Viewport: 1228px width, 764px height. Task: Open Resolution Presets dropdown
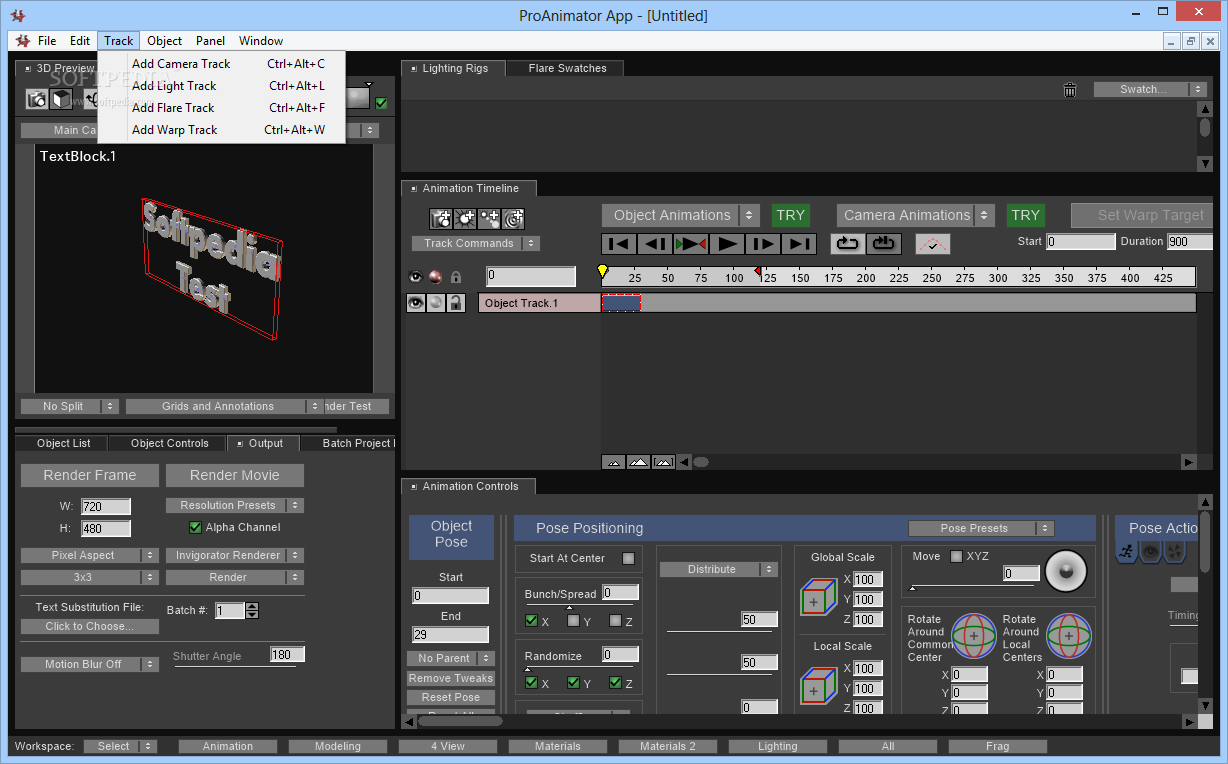click(x=235, y=505)
